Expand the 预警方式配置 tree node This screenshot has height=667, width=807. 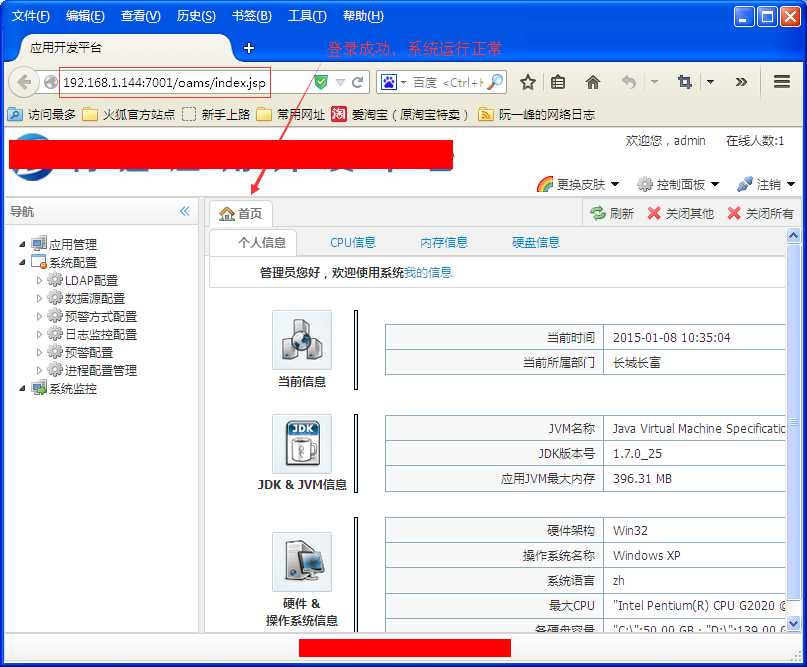[x=39, y=317]
